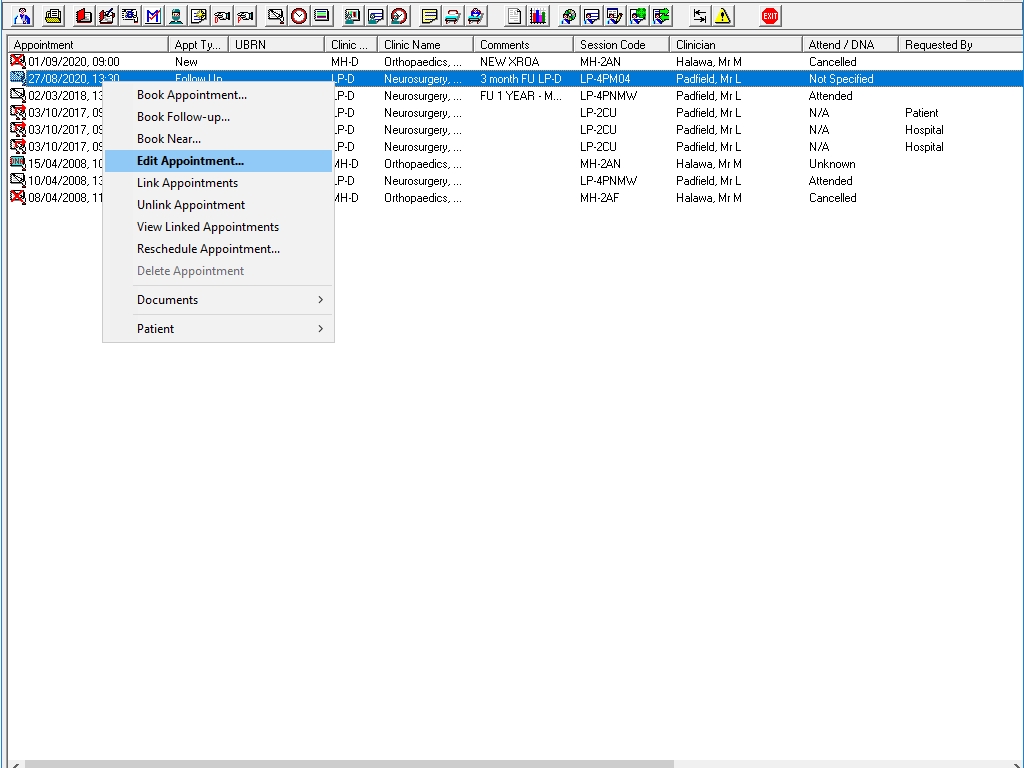
Task: Click the envelope icon on the 02/03/2018 row
Action: tap(18, 95)
